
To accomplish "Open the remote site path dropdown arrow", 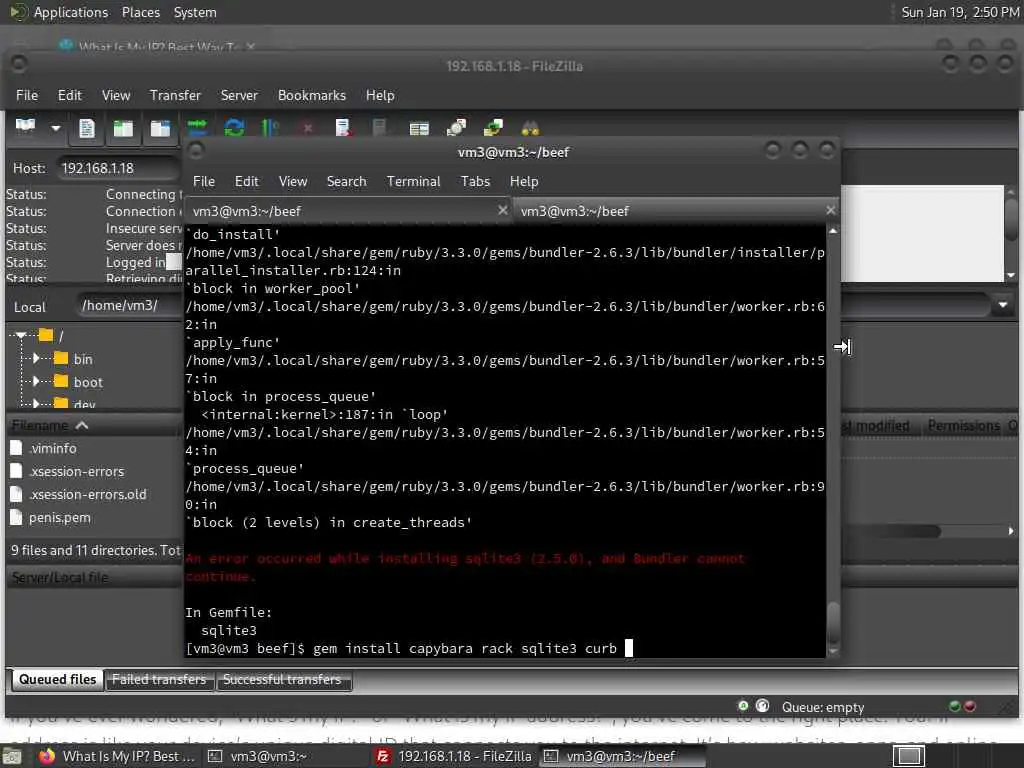I will tap(1002, 305).
